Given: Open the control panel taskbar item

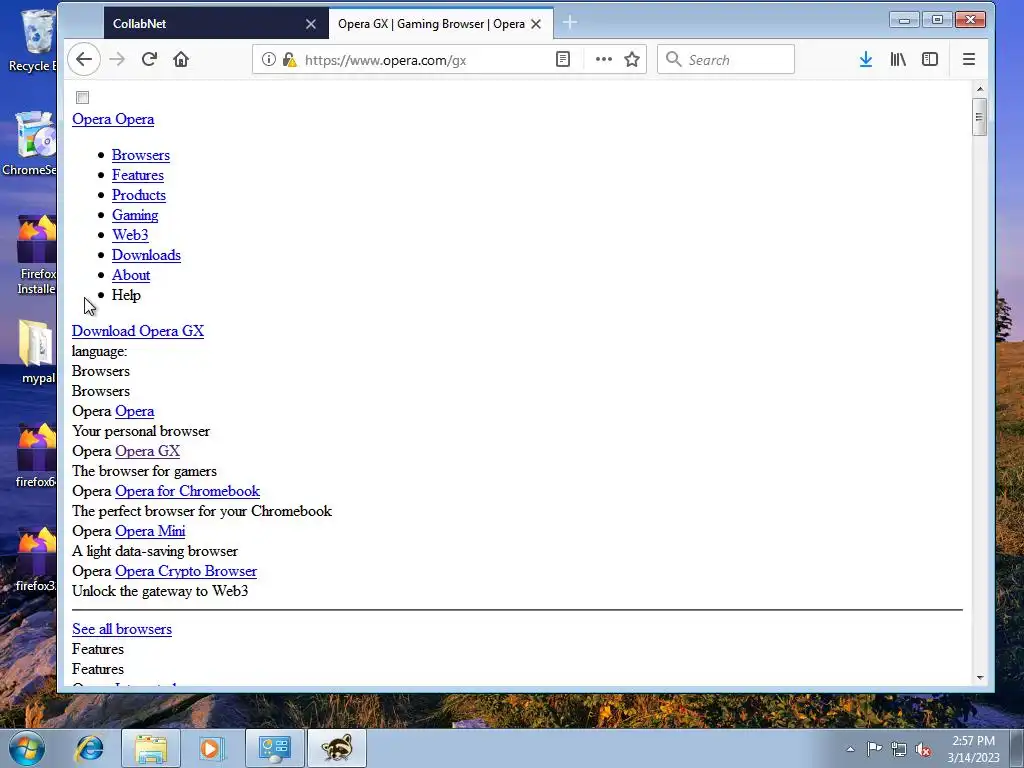Looking at the screenshot, I should [274, 748].
